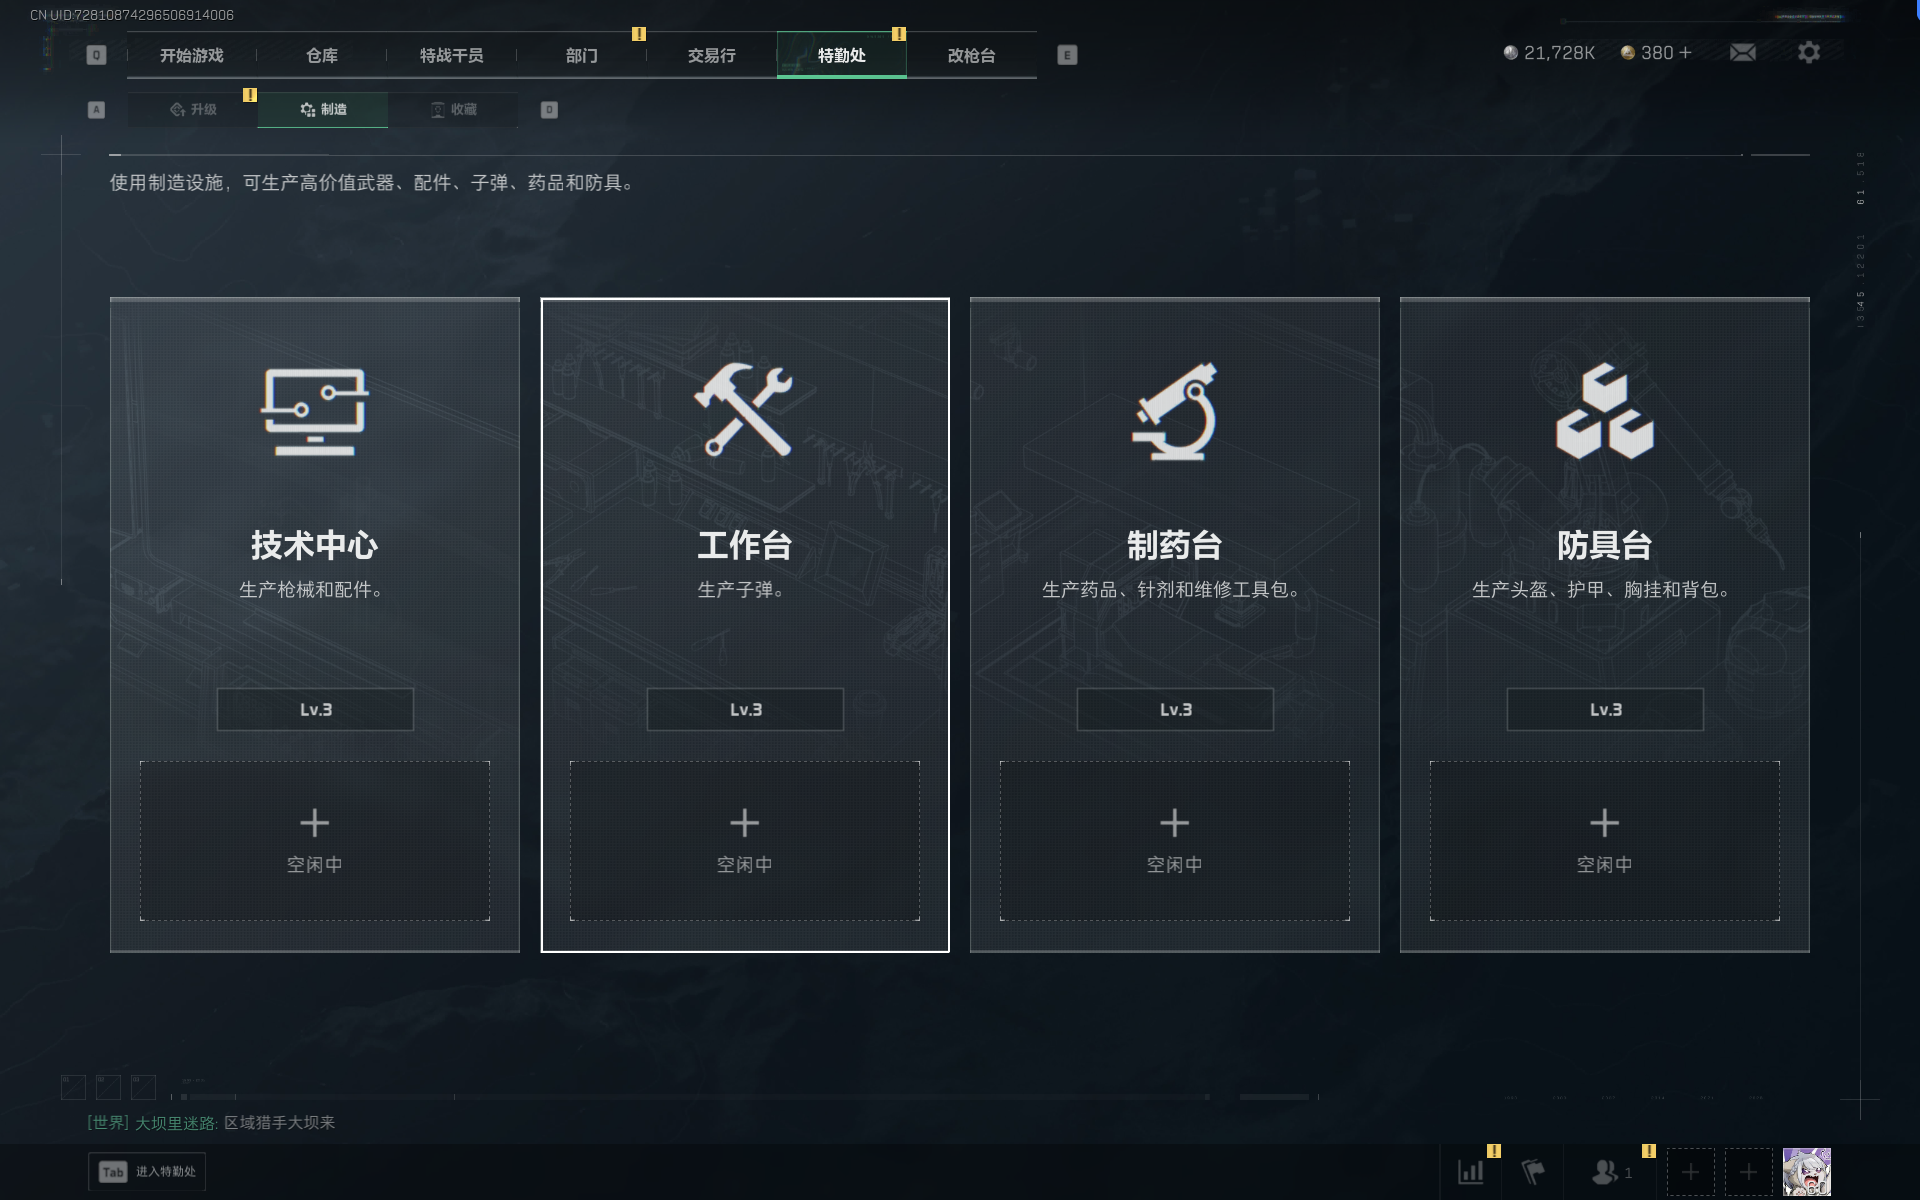Switch to the 仓库 tab

[x=322, y=55]
